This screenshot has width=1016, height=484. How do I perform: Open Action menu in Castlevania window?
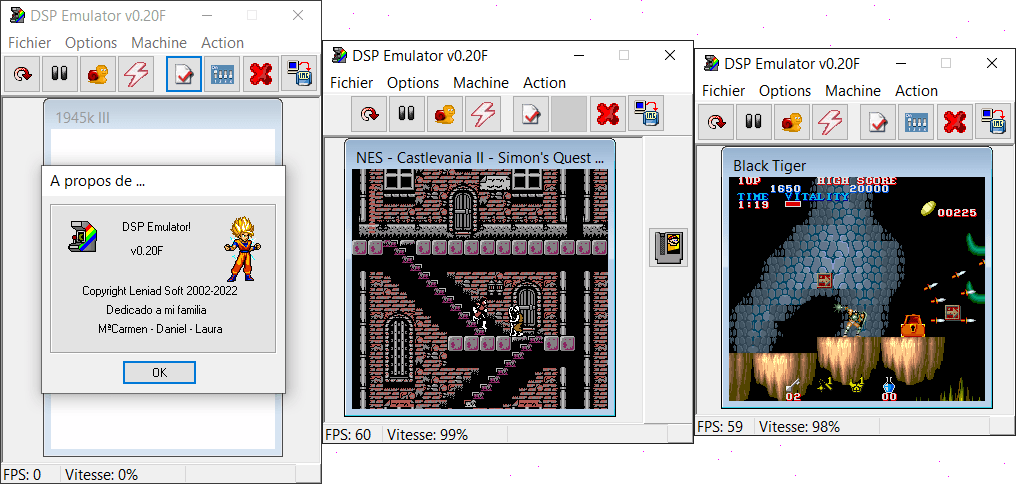(x=544, y=83)
